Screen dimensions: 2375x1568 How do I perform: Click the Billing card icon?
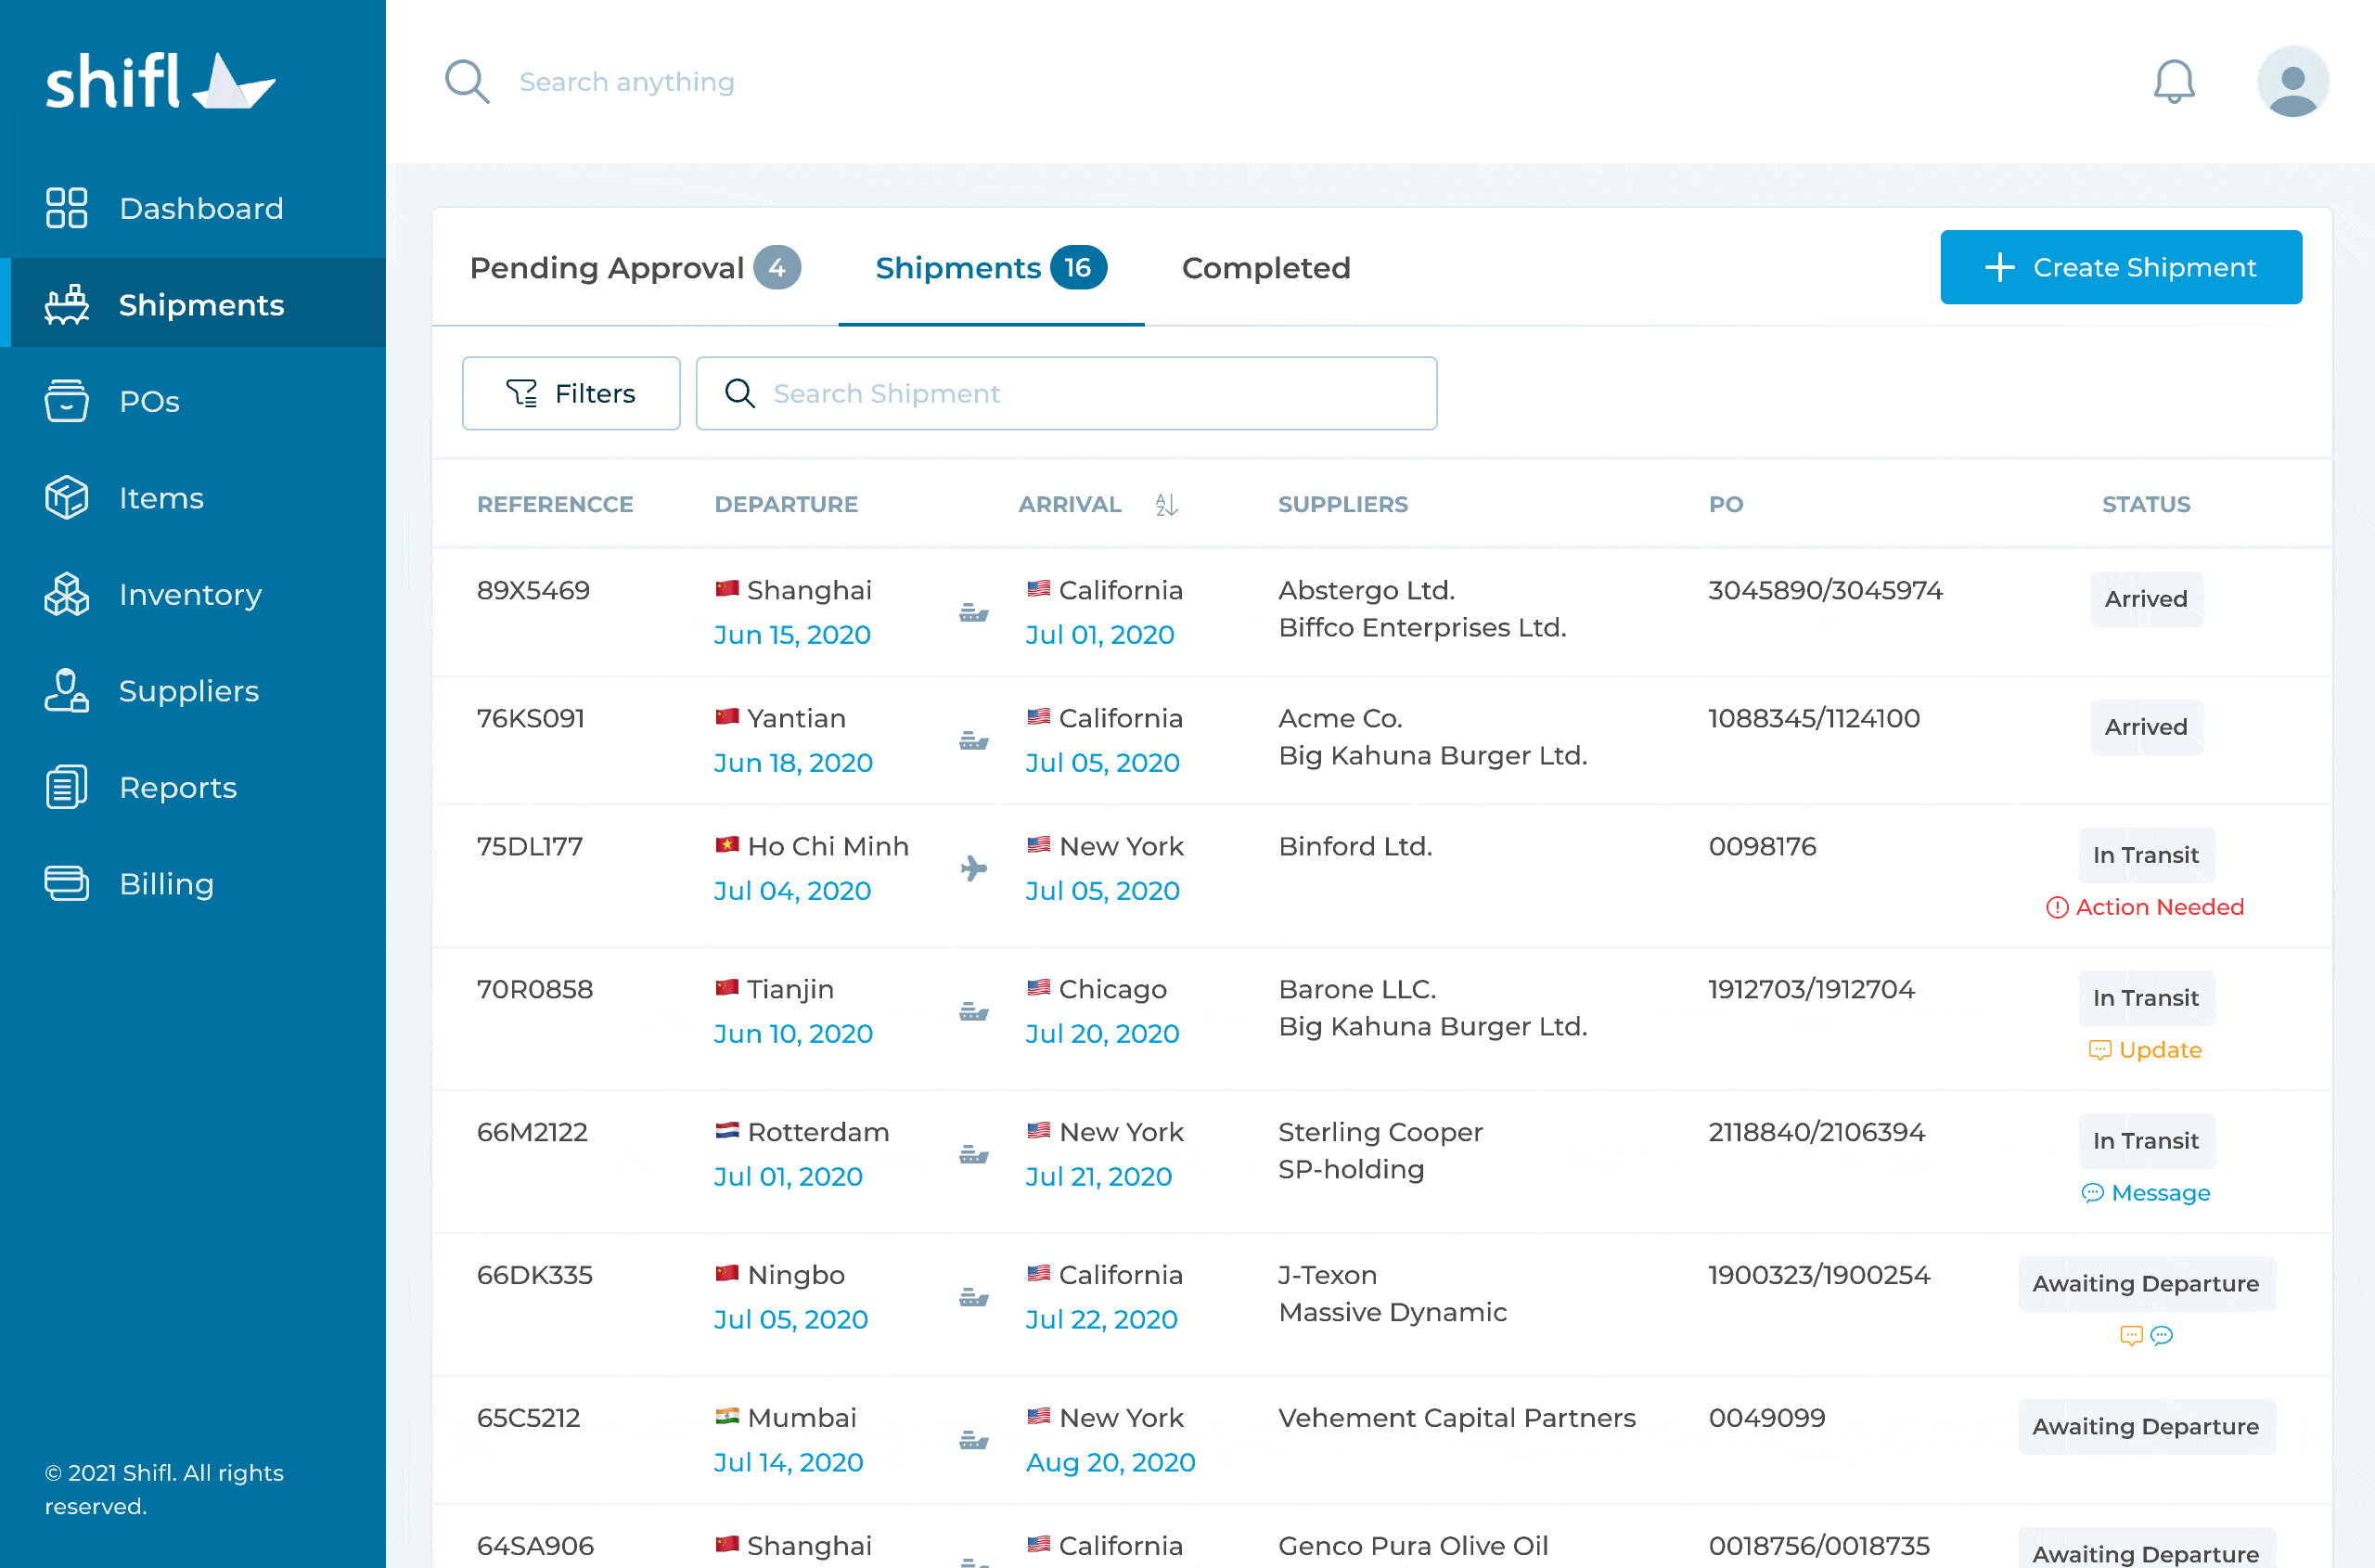pyautogui.click(x=66, y=882)
